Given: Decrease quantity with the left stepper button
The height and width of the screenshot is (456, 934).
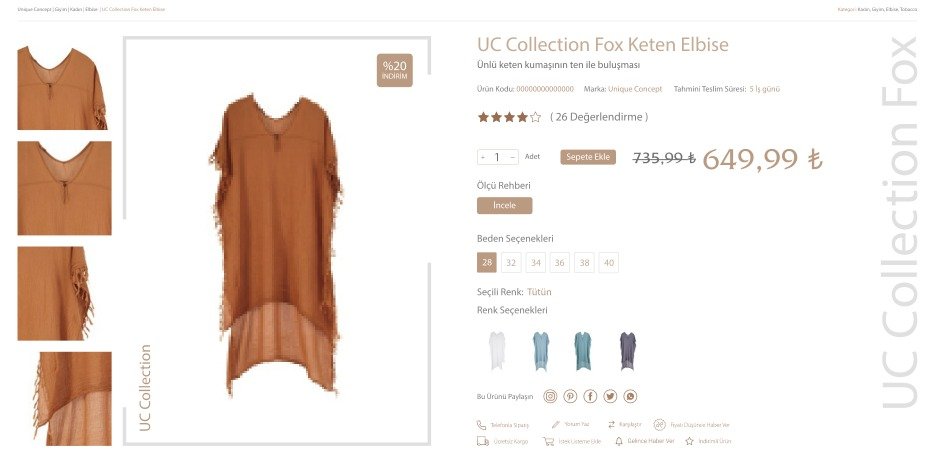Looking at the screenshot, I should coord(483,157).
